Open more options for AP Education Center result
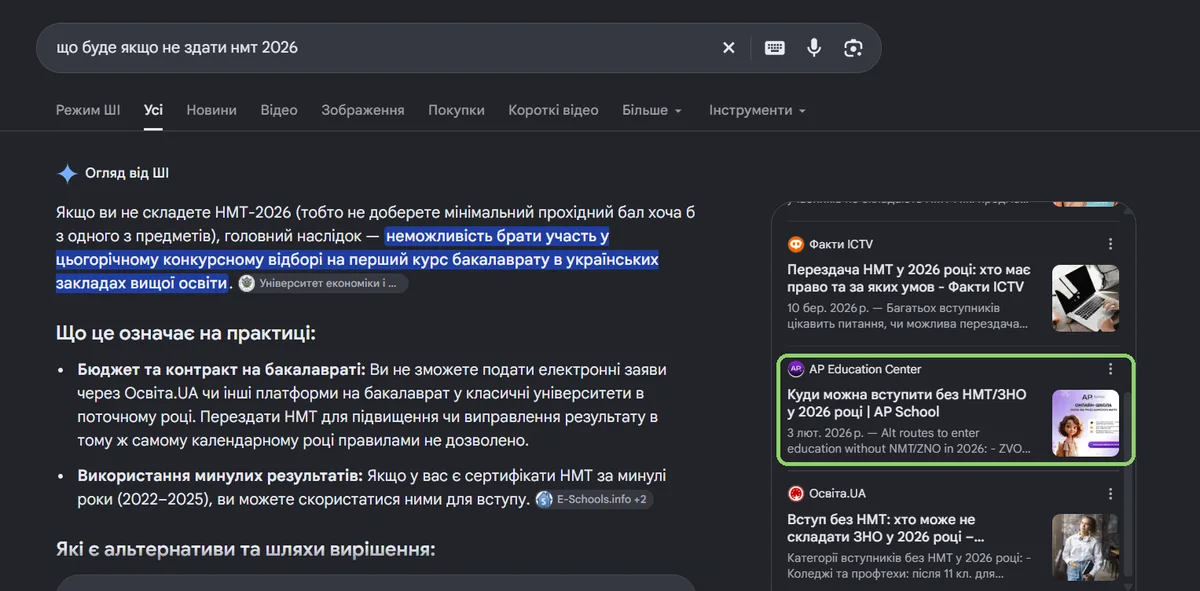The image size is (1200, 591). pyautogui.click(x=1110, y=369)
